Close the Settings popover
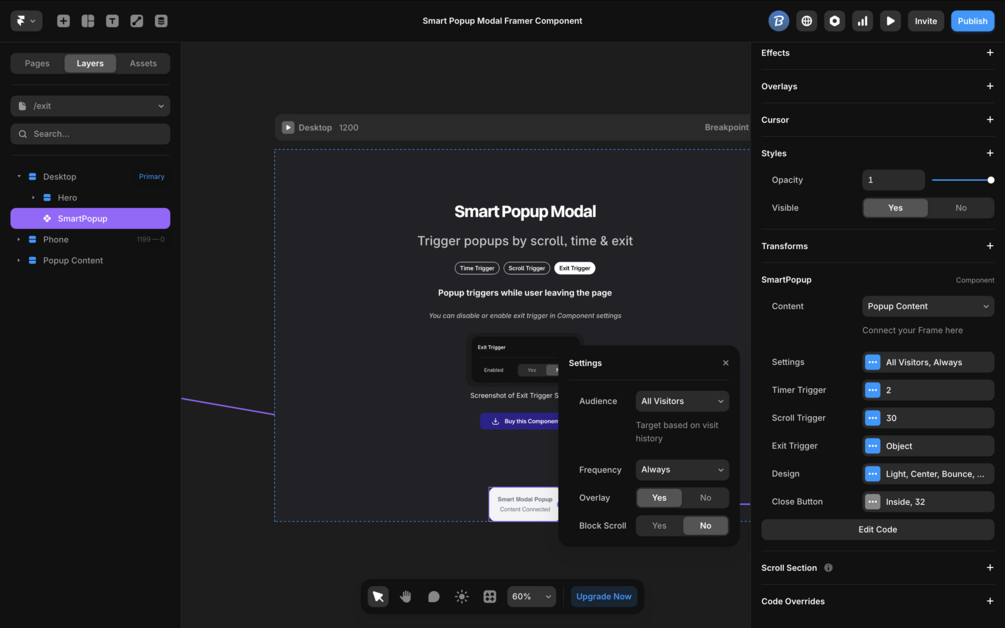1005x628 pixels. tap(726, 363)
